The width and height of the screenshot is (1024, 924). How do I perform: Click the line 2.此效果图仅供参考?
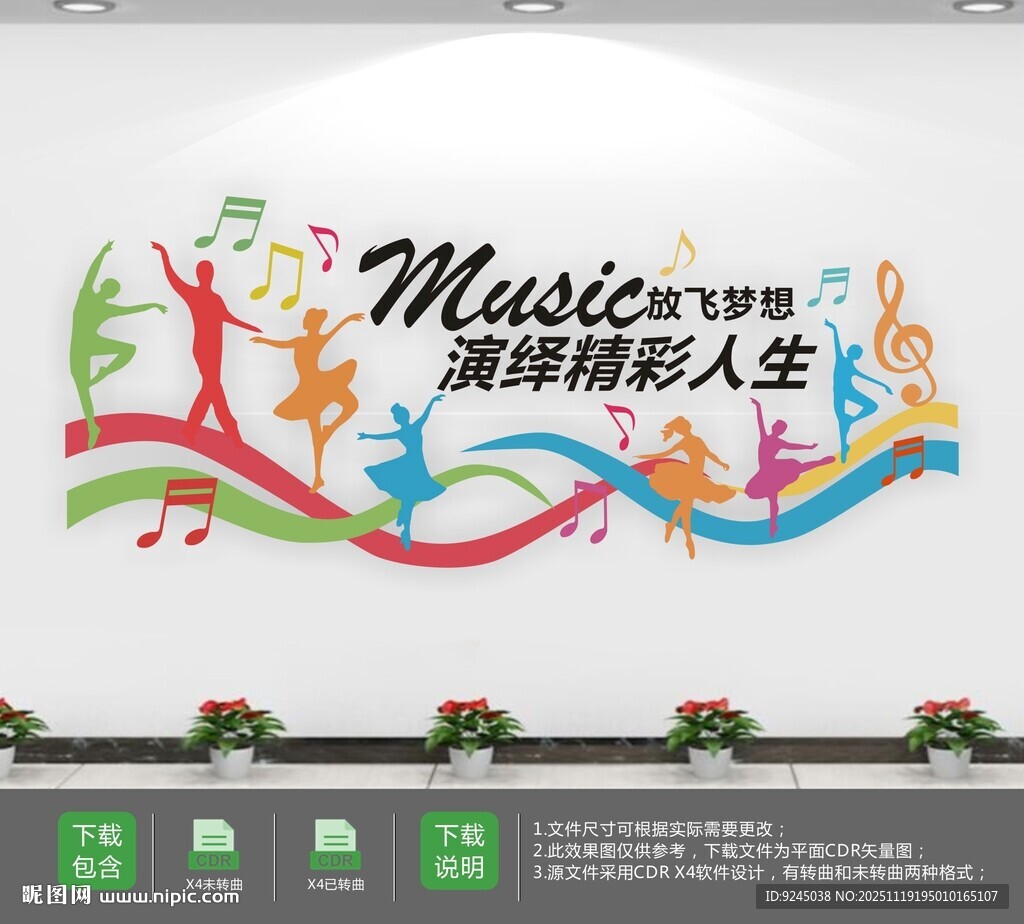pyautogui.click(x=729, y=851)
